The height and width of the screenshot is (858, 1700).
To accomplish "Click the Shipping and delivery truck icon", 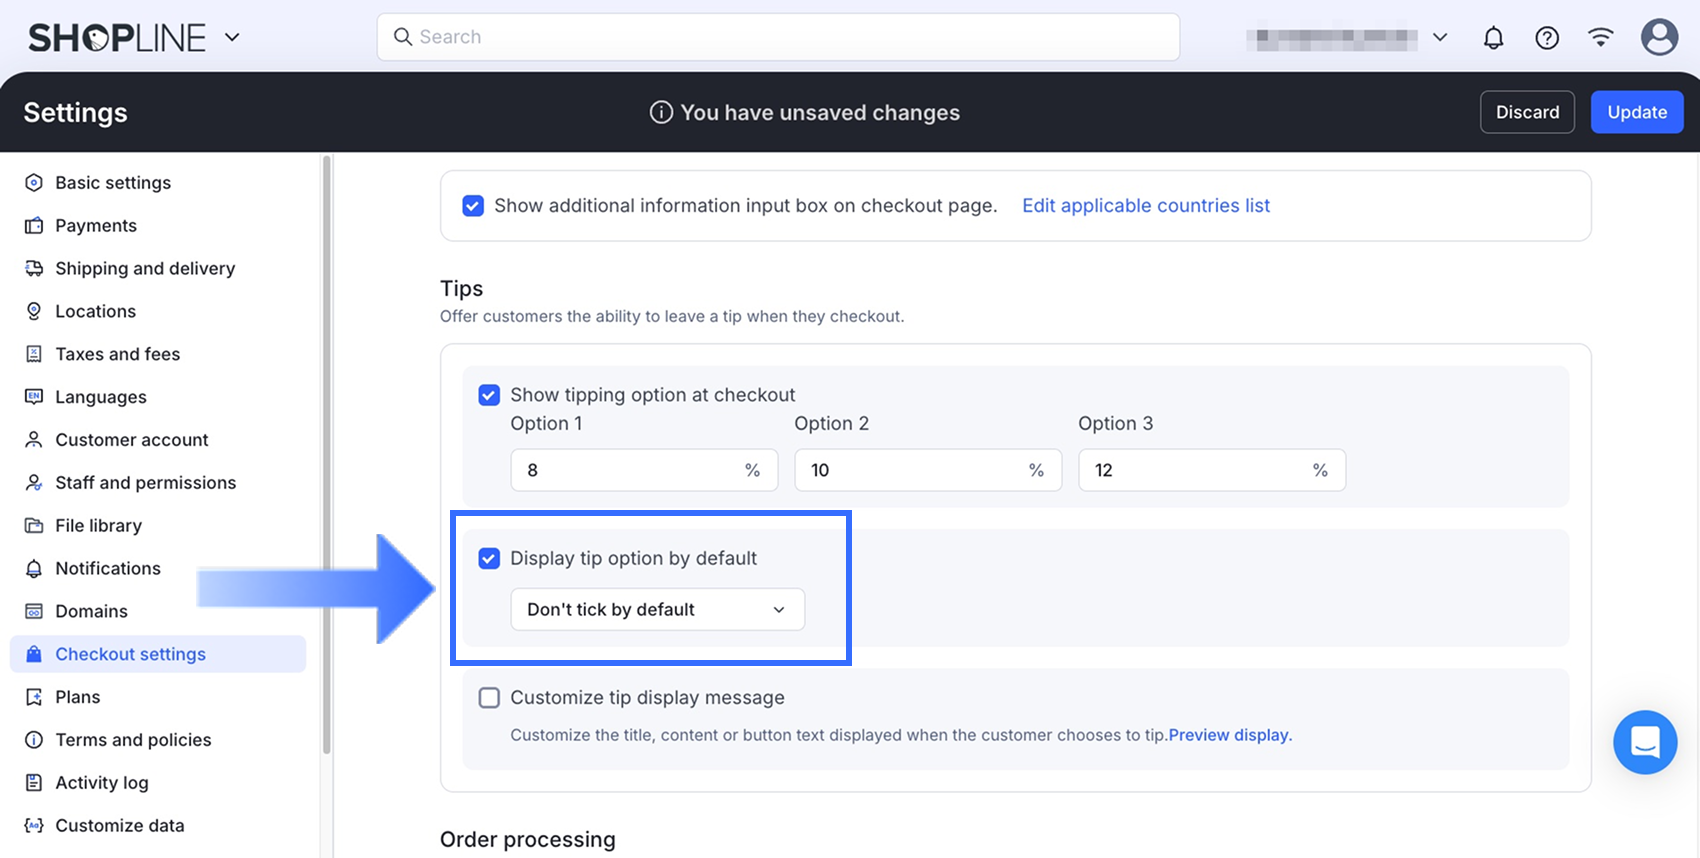I will click(x=34, y=268).
